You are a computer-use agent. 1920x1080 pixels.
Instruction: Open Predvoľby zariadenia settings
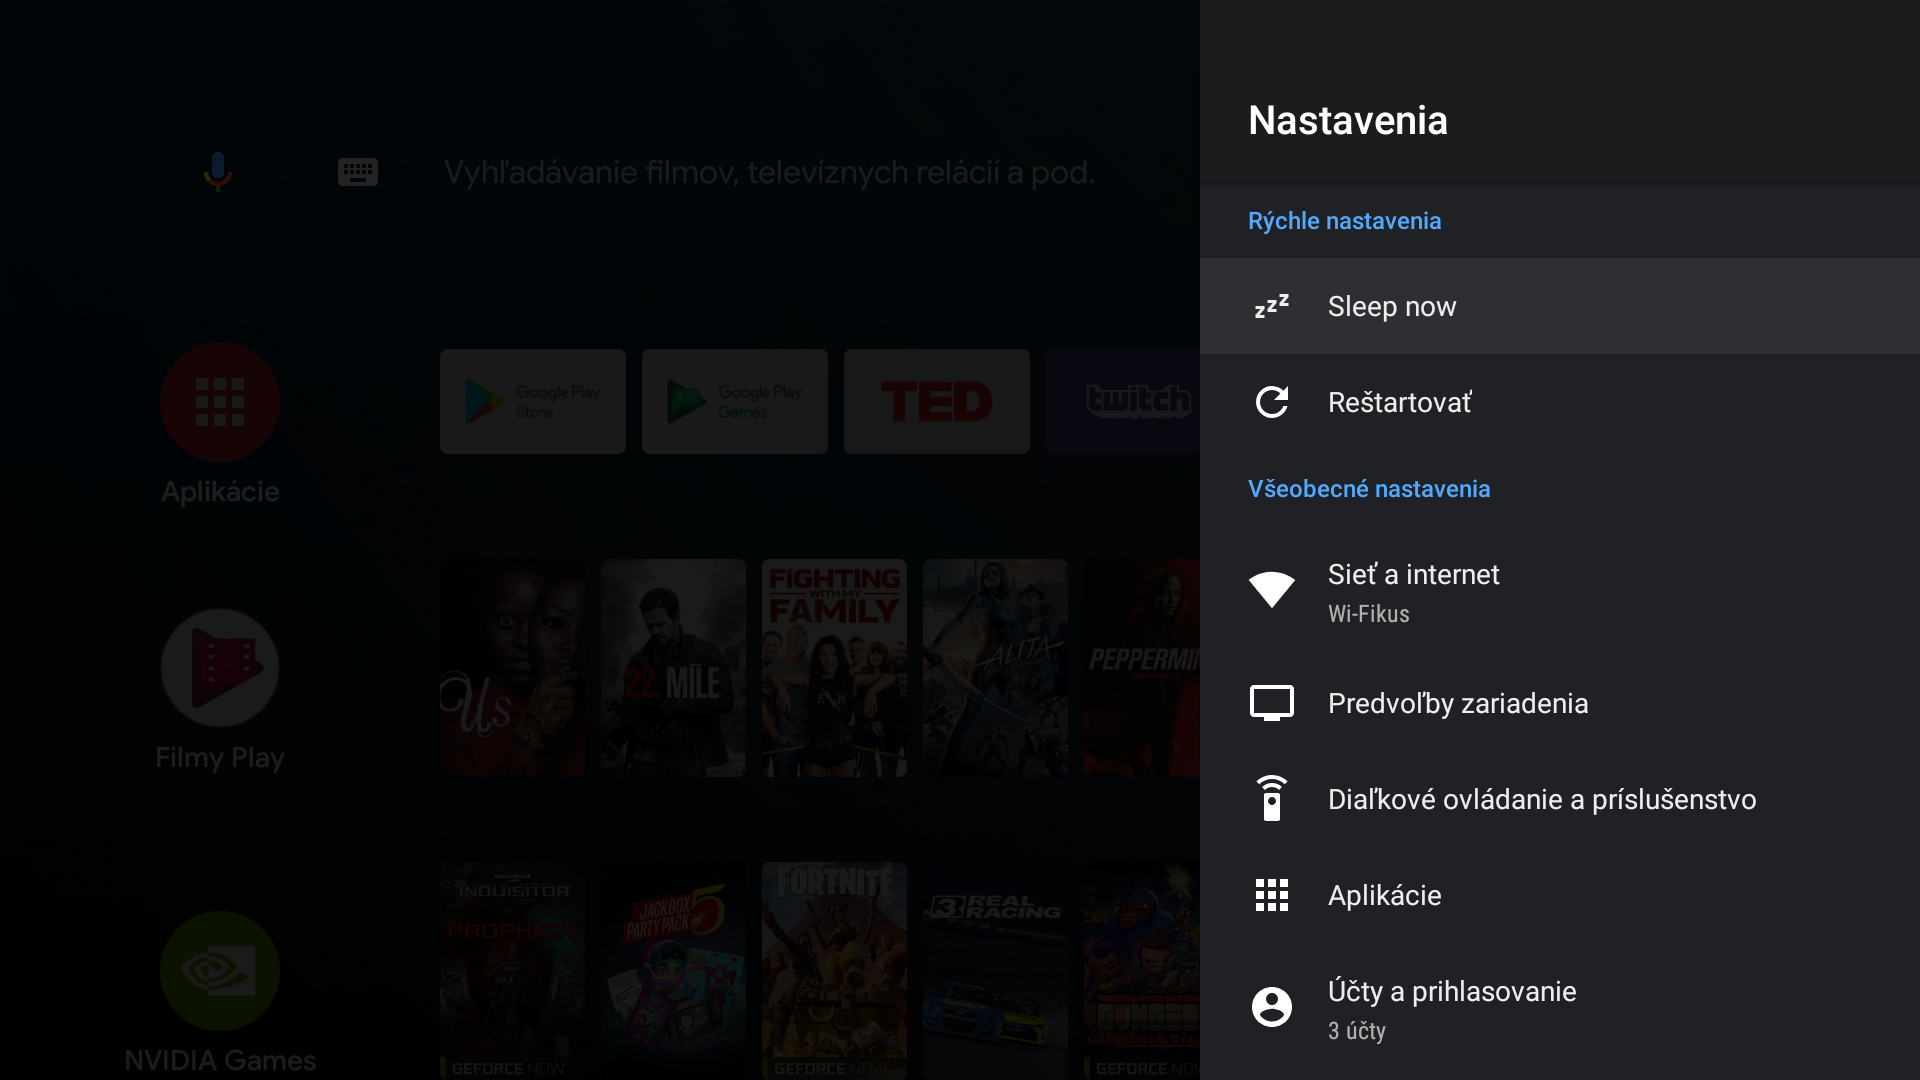point(1560,703)
